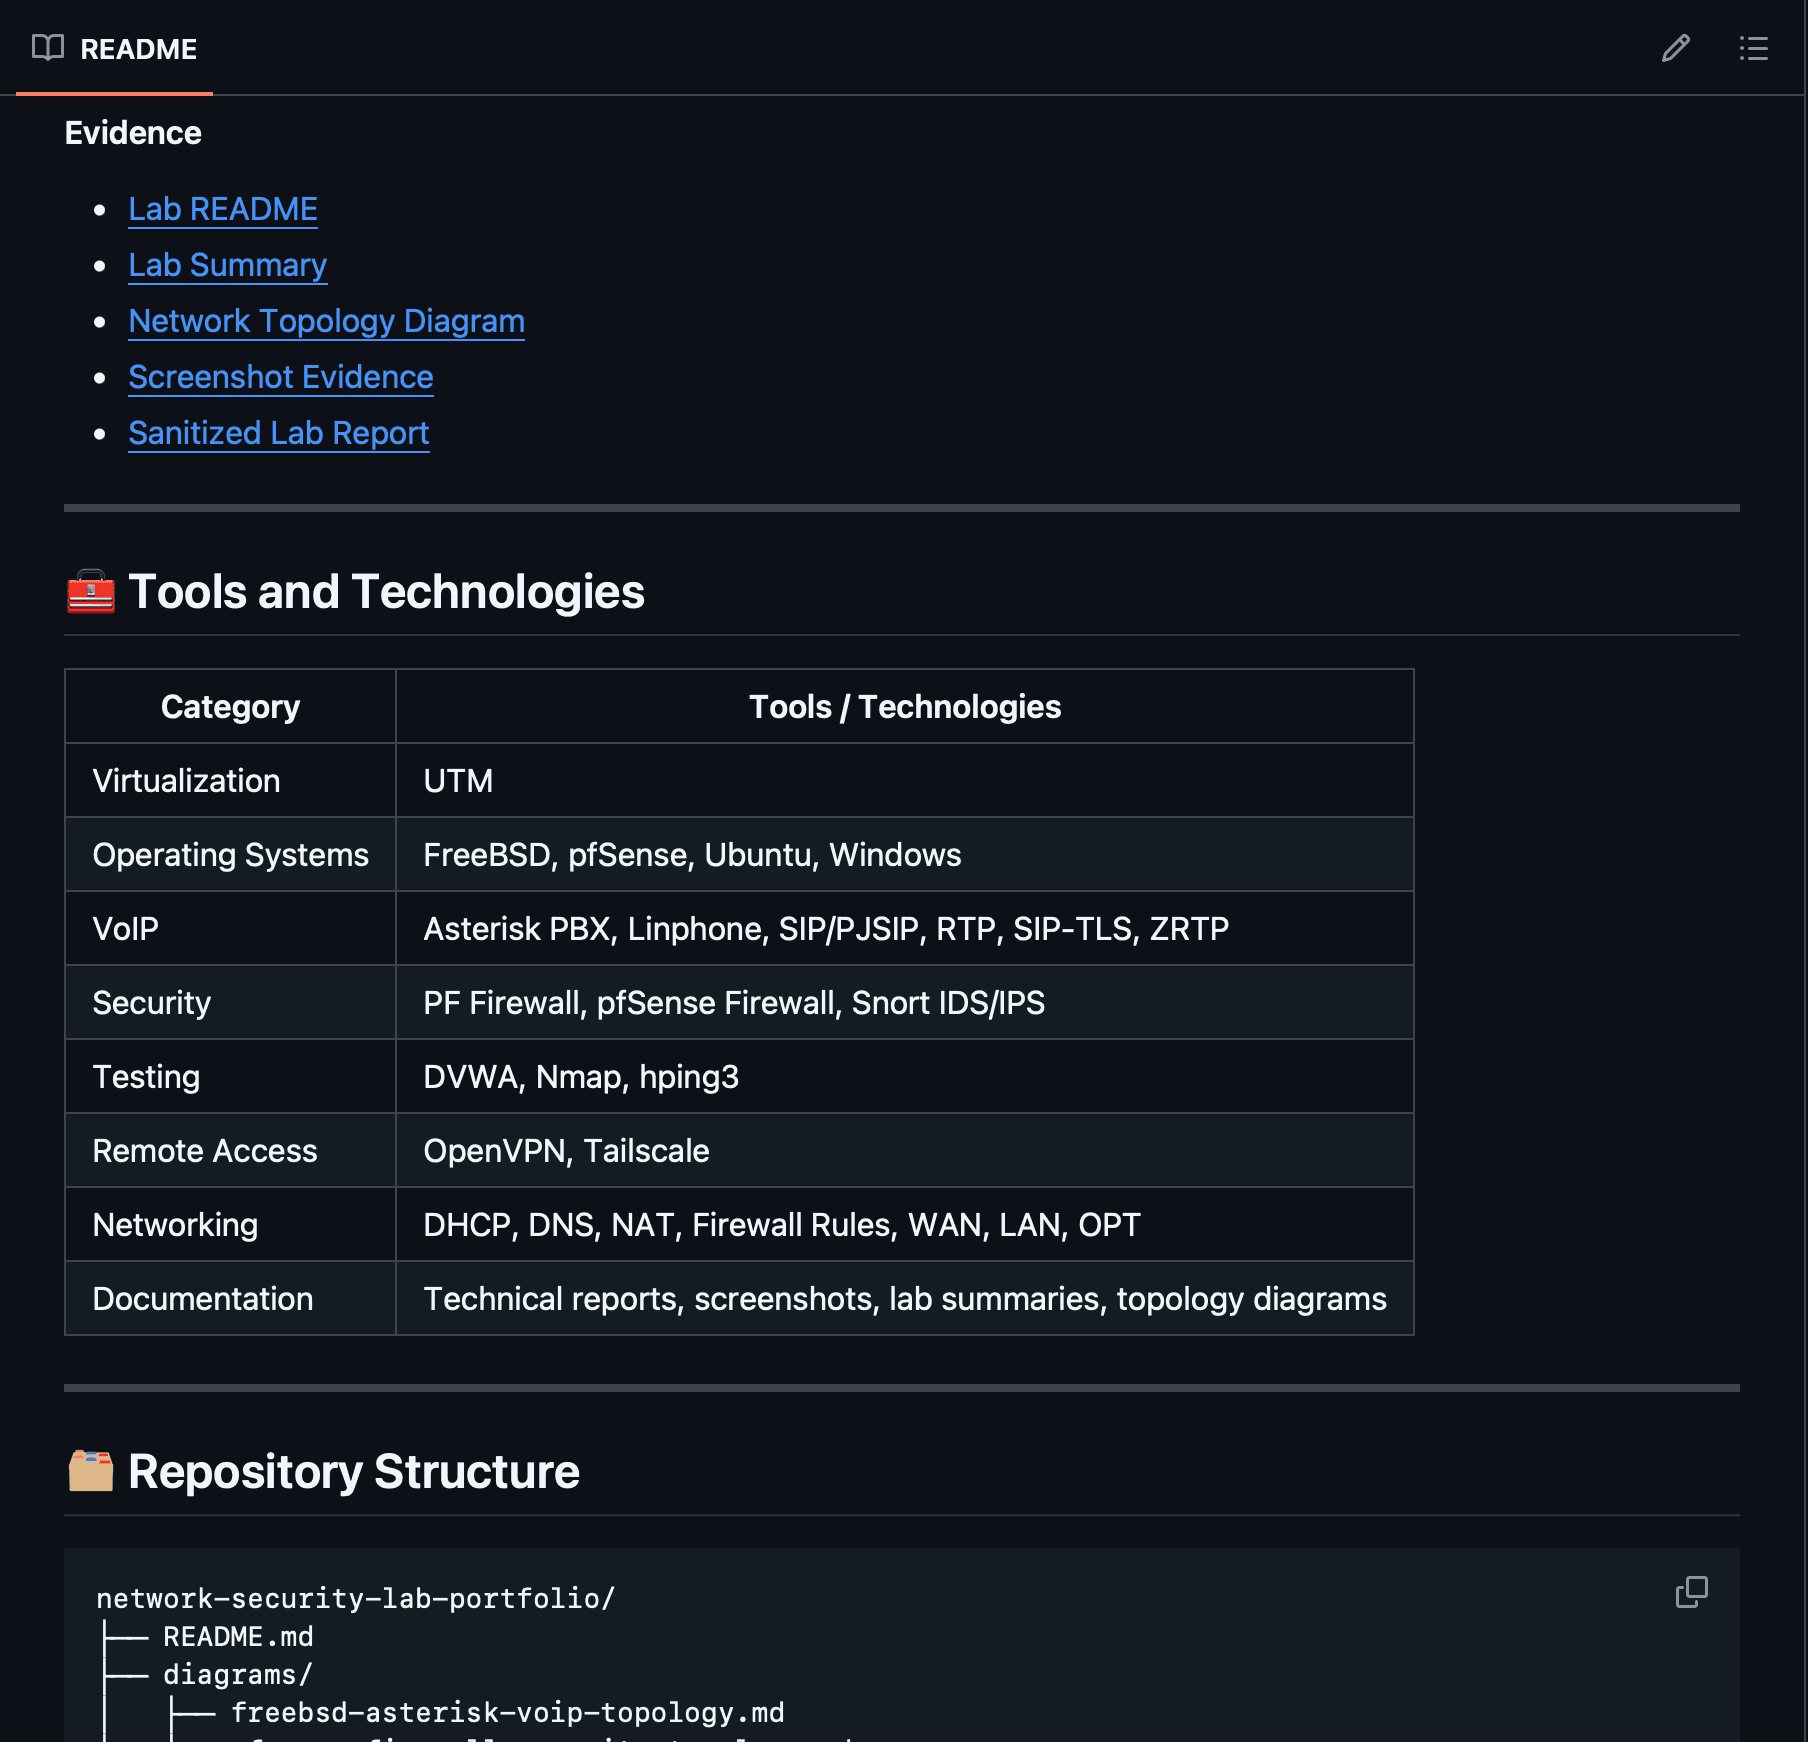Screen dimensions: 1808x1742
Task: Open the Lab Summary link
Action: pos(228,265)
